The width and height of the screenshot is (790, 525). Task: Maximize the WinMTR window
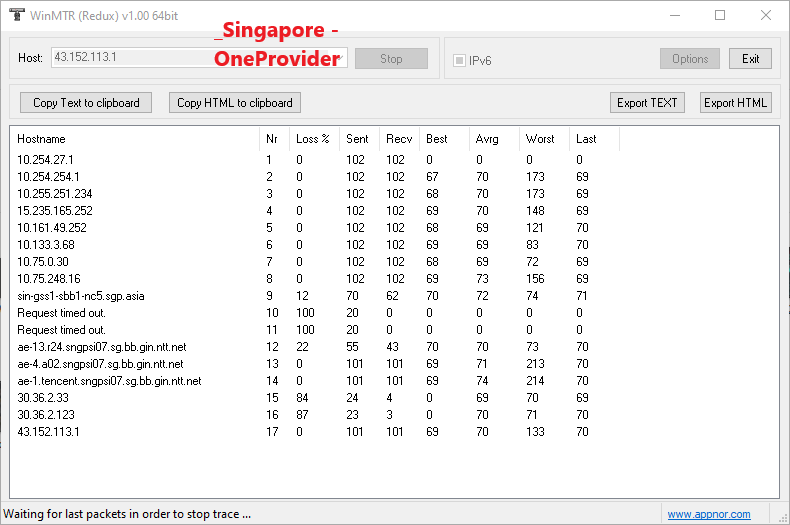[x=720, y=15]
